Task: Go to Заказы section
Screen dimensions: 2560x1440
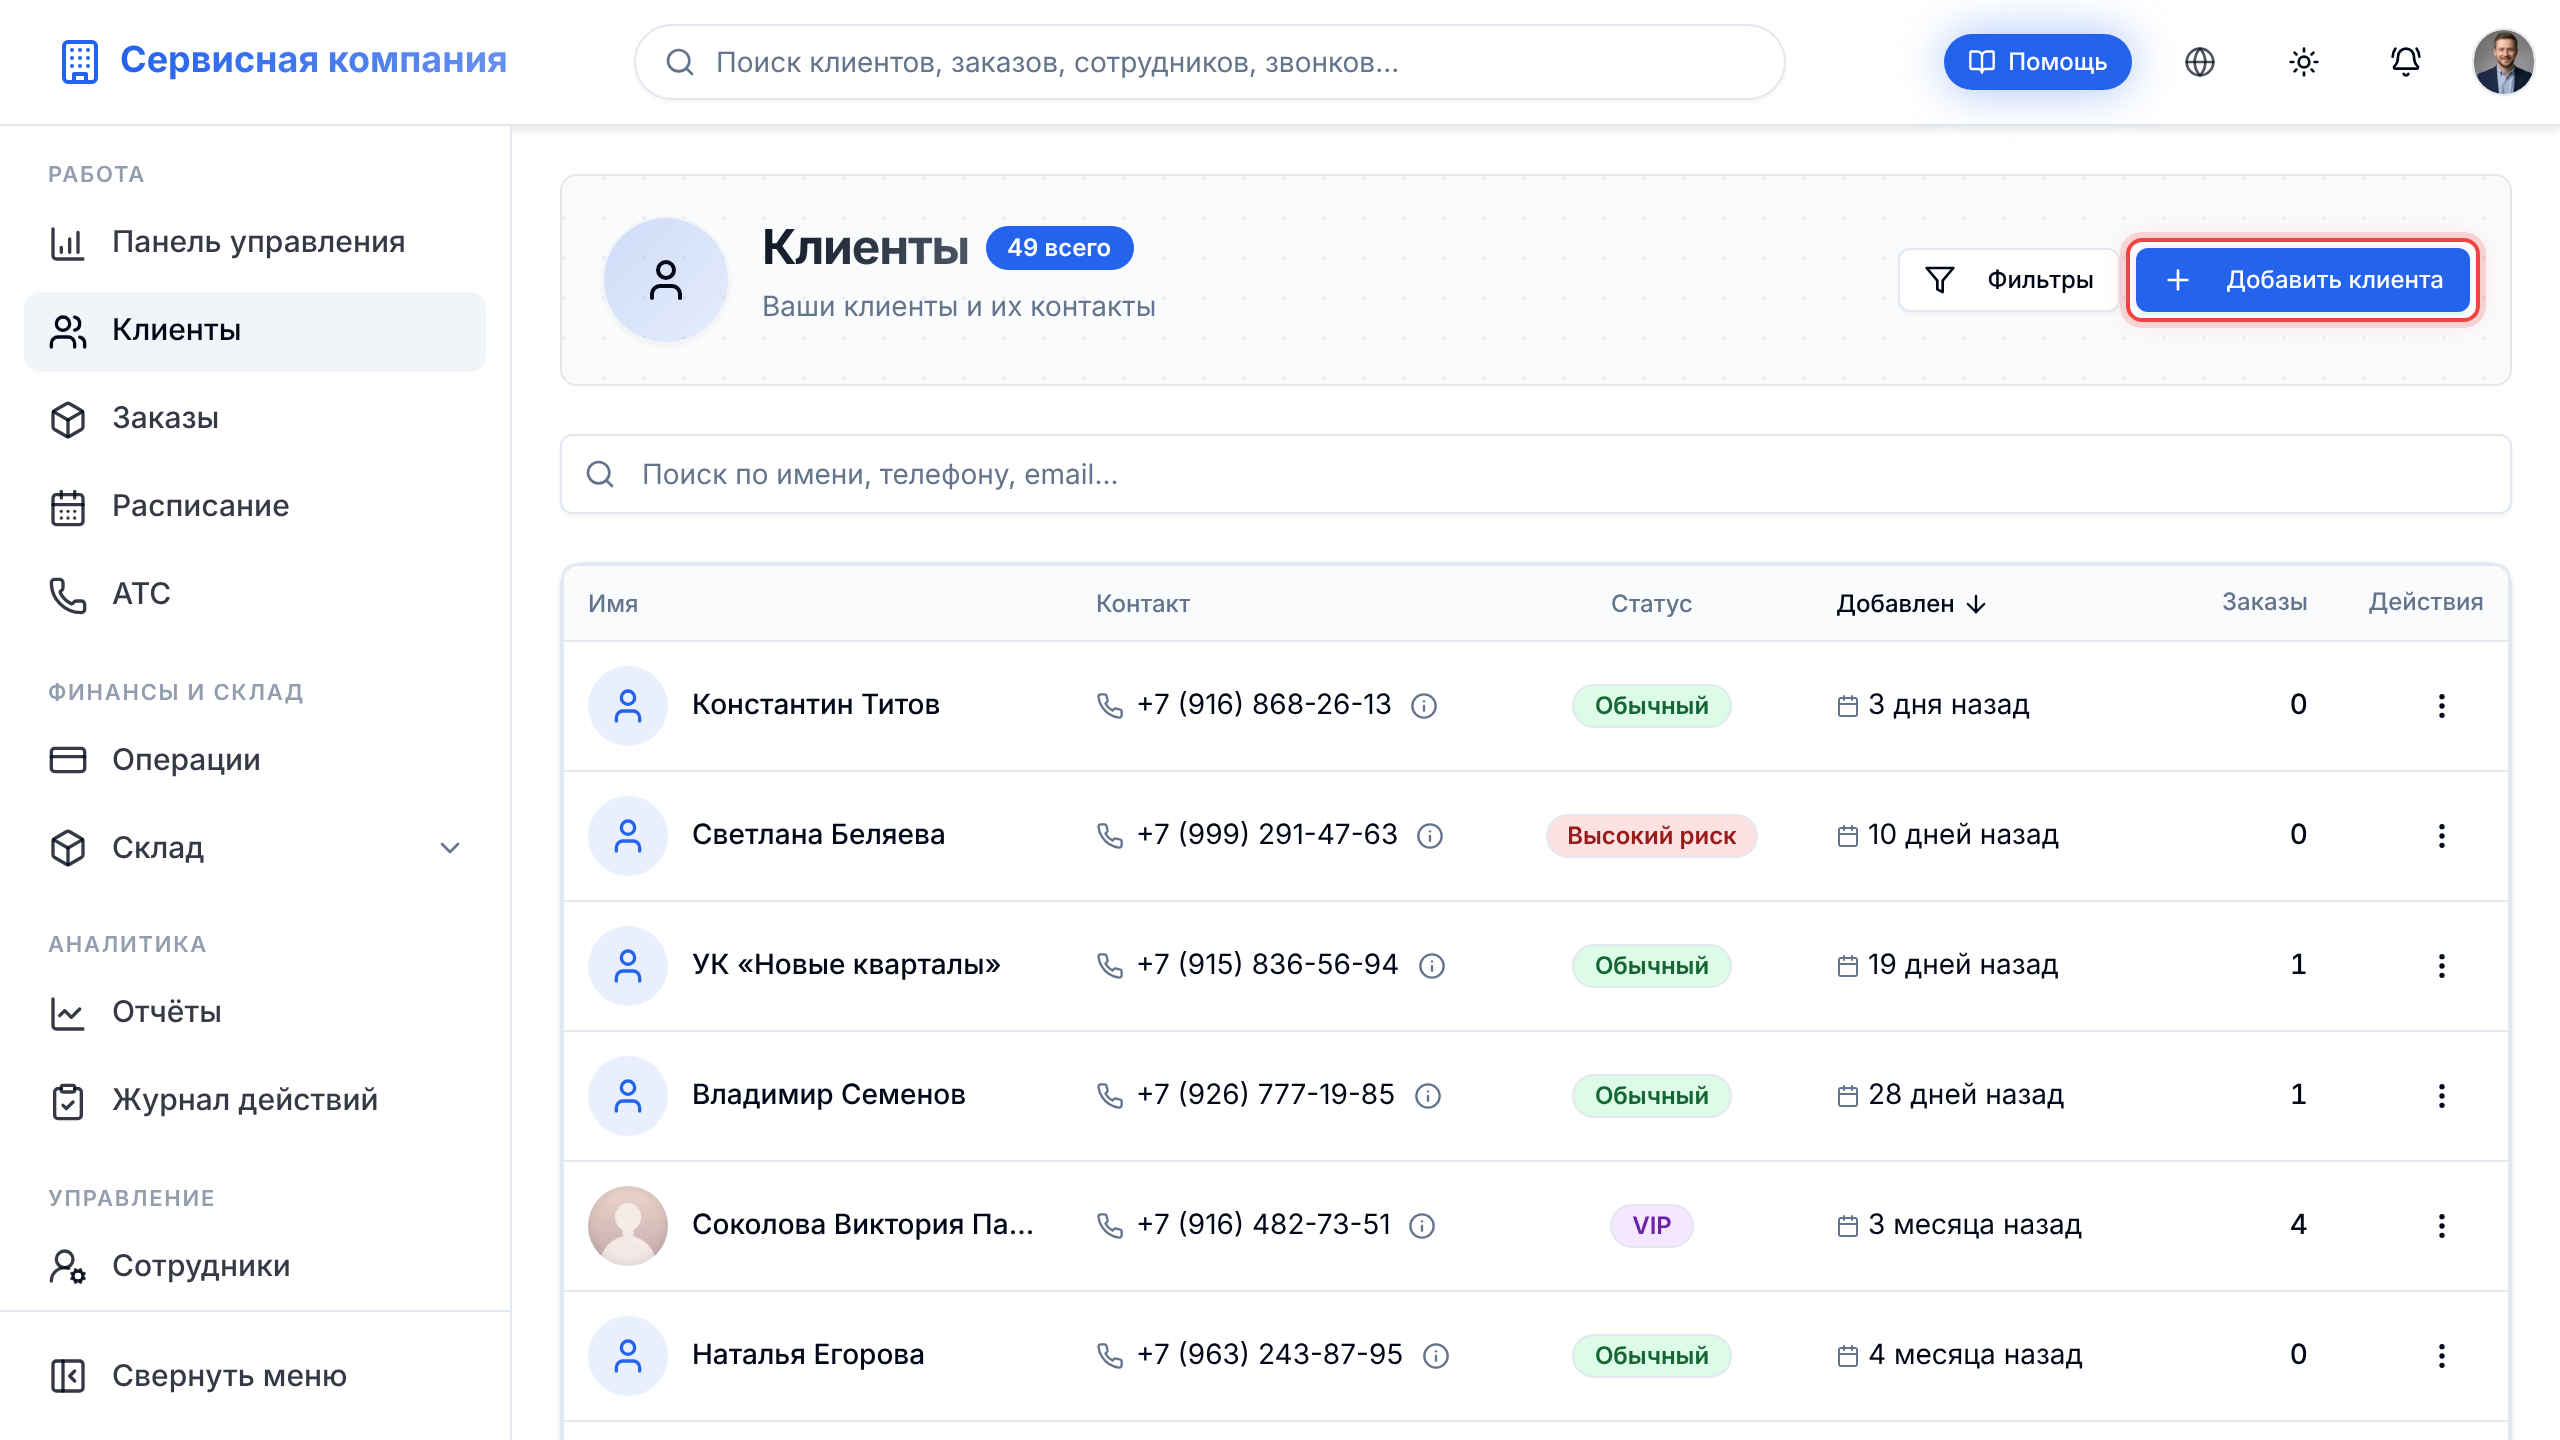Action: pyautogui.click(x=255, y=418)
